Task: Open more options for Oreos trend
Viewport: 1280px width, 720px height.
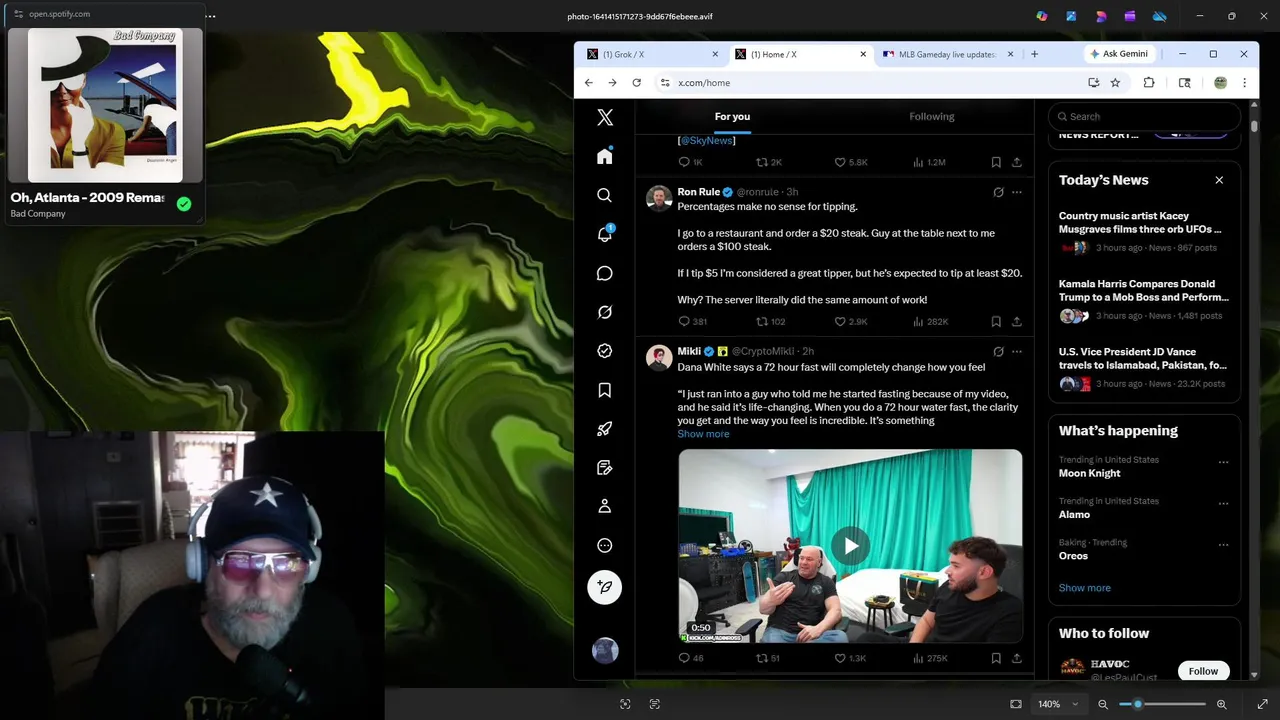Action: pyautogui.click(x=1223, y=545)
